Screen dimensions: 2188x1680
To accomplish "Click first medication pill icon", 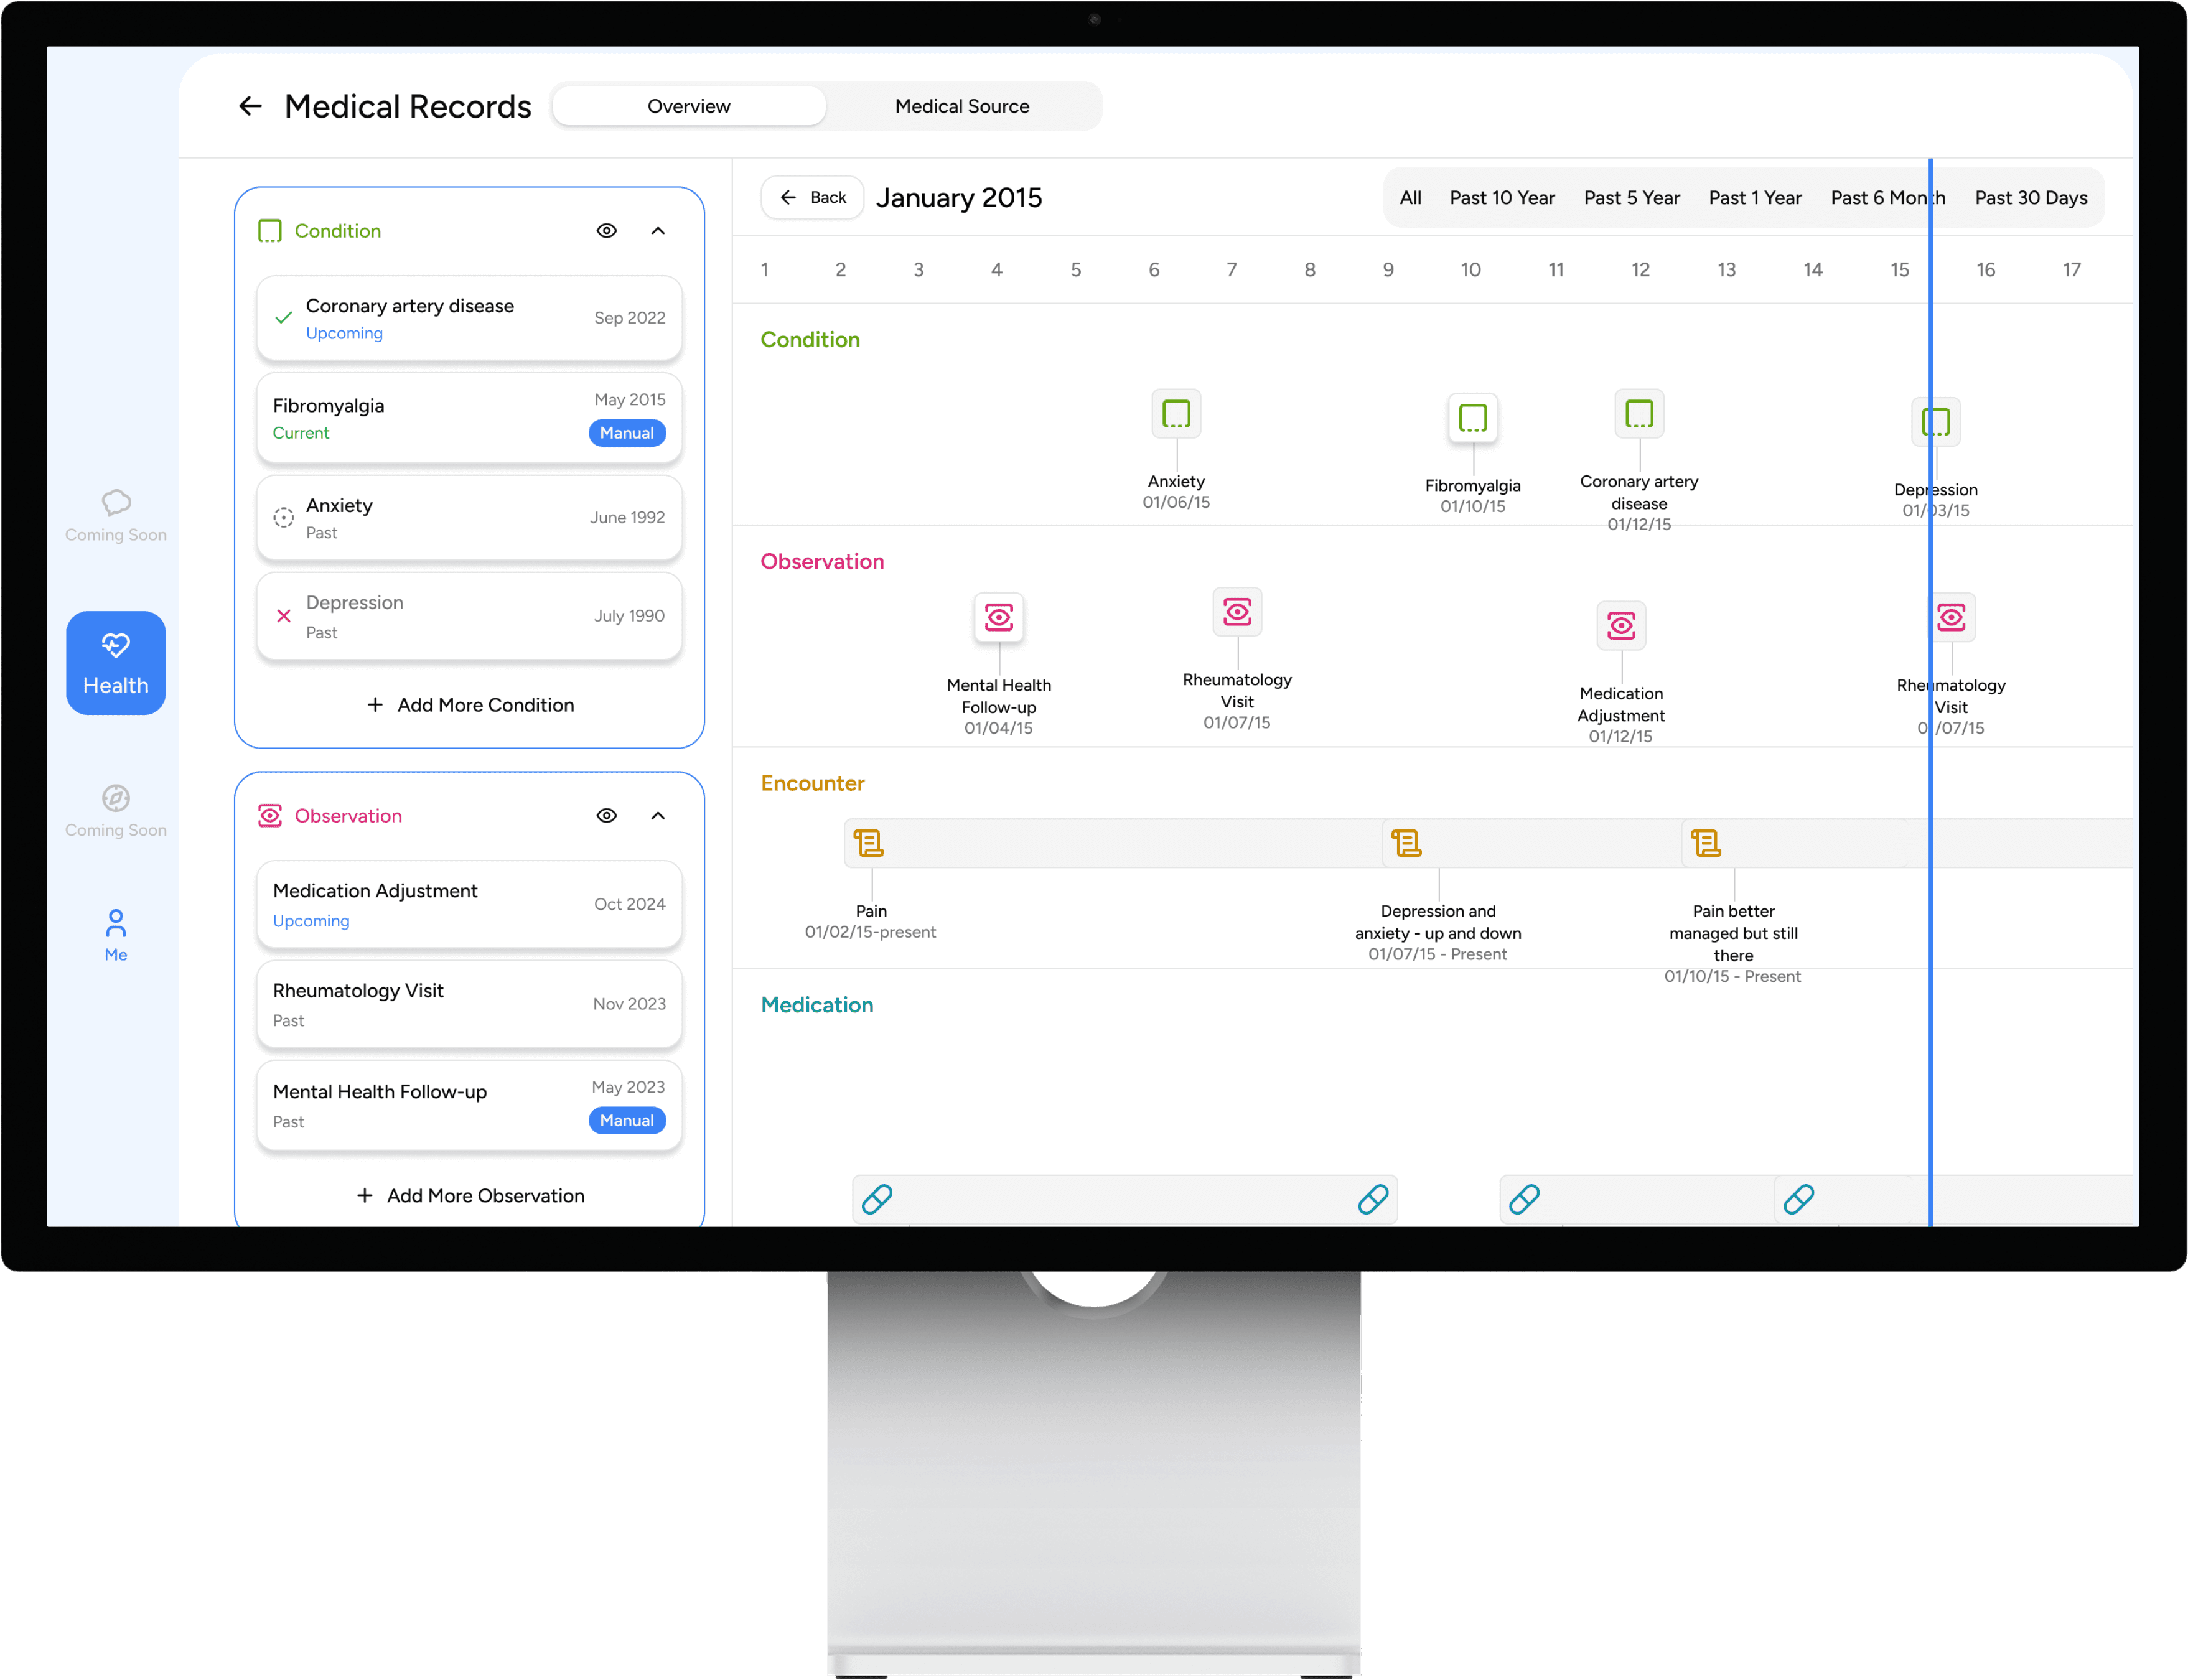I will pyautogui.click(x=877, y=1198).
